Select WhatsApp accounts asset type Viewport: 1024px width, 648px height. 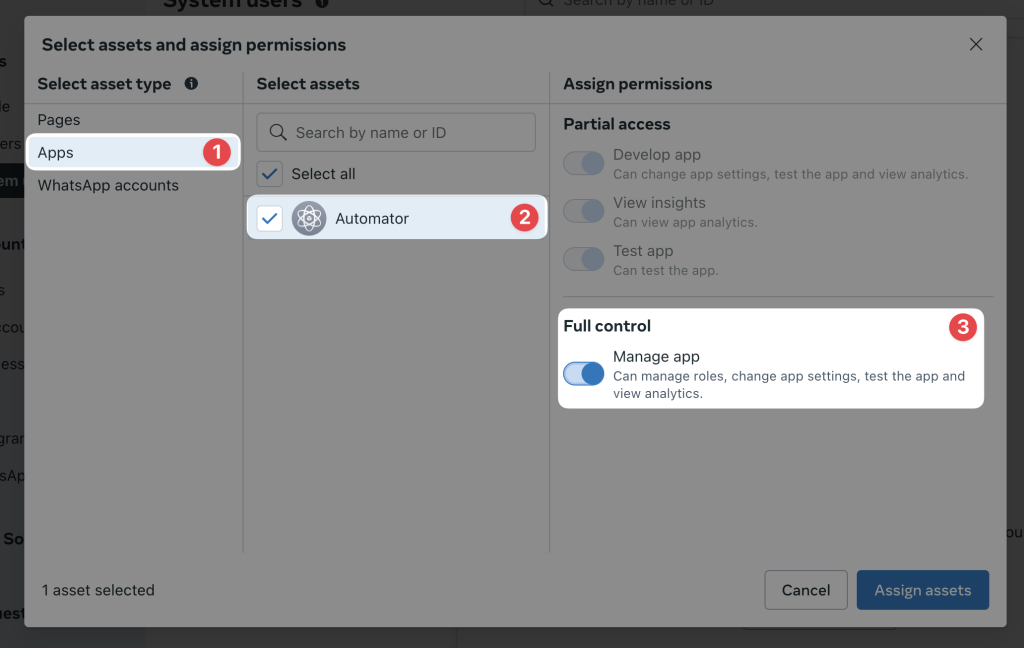click(107, 185)
